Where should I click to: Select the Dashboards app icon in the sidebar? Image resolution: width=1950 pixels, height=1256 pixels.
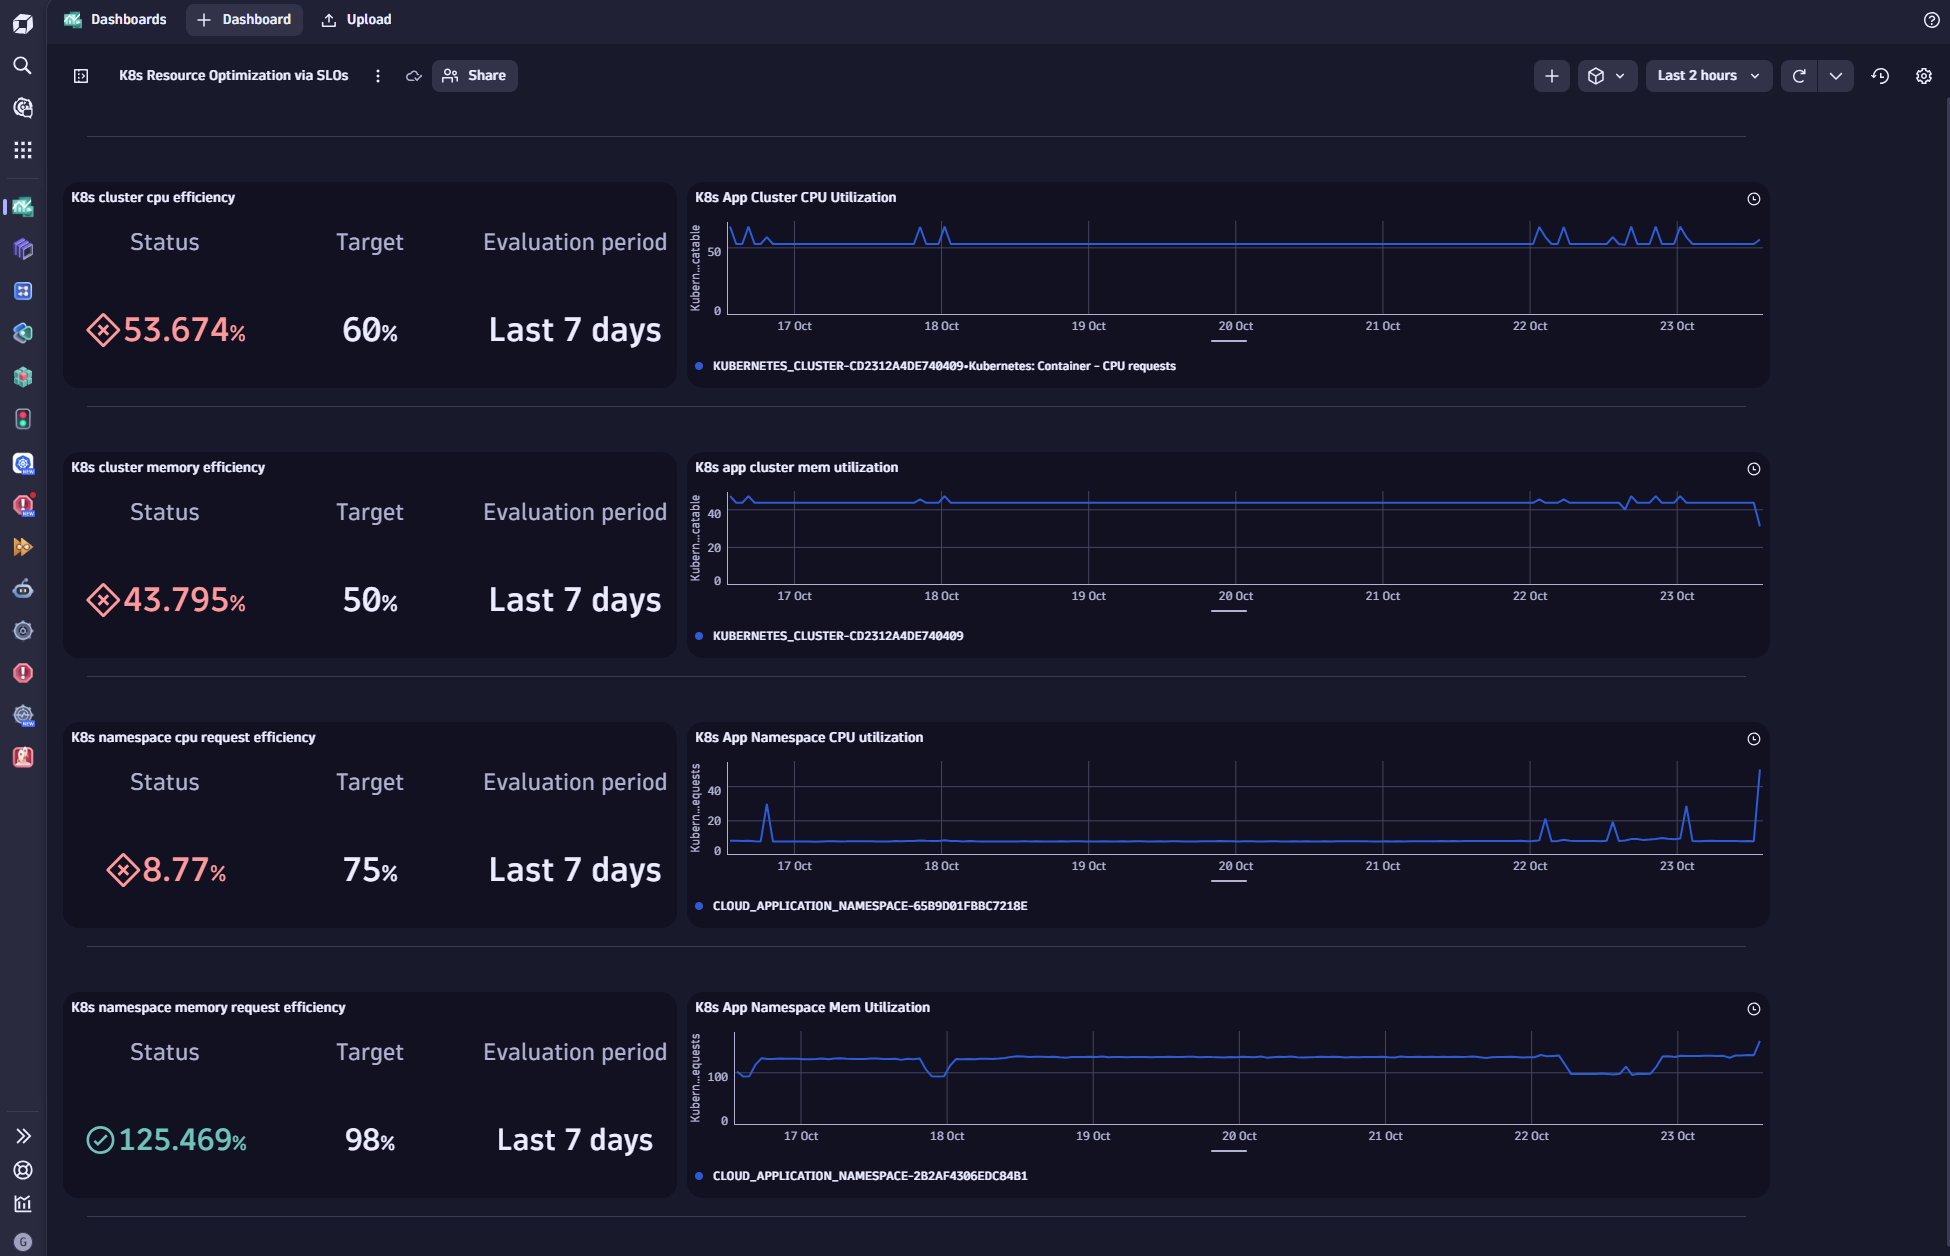tap(22, 207)
